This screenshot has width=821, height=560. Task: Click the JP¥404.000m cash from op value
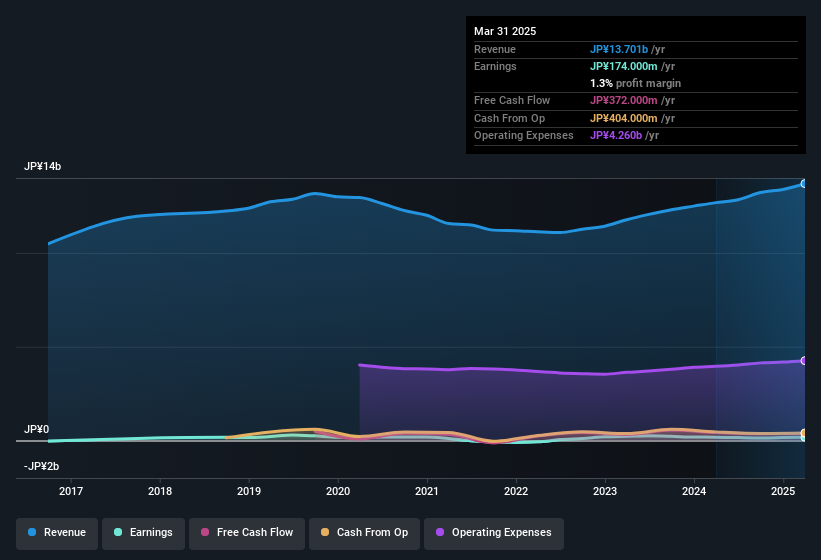click(624, 118)
